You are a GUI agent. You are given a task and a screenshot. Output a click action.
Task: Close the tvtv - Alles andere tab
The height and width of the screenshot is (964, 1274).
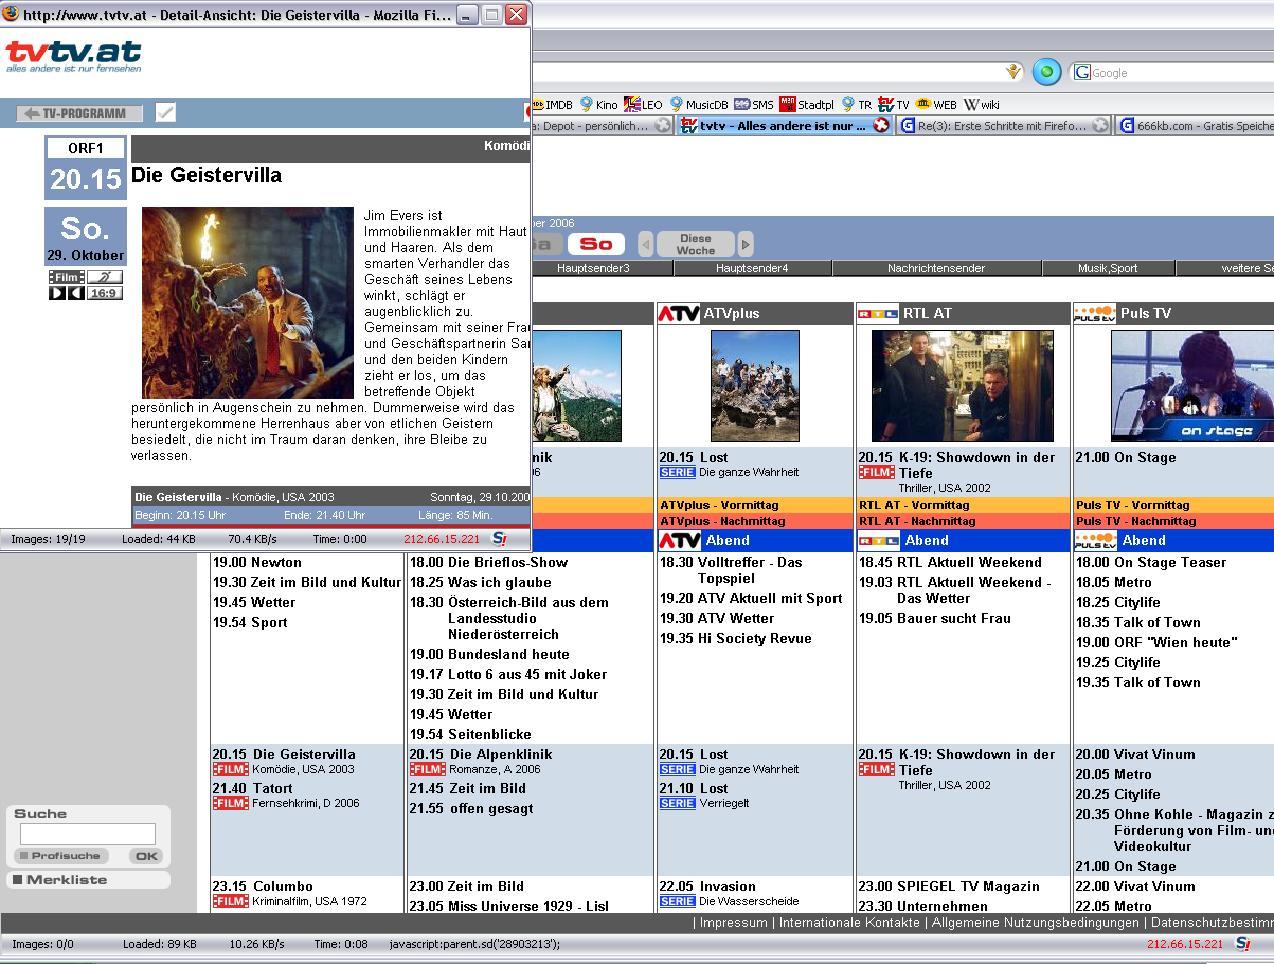pos(880,126)
